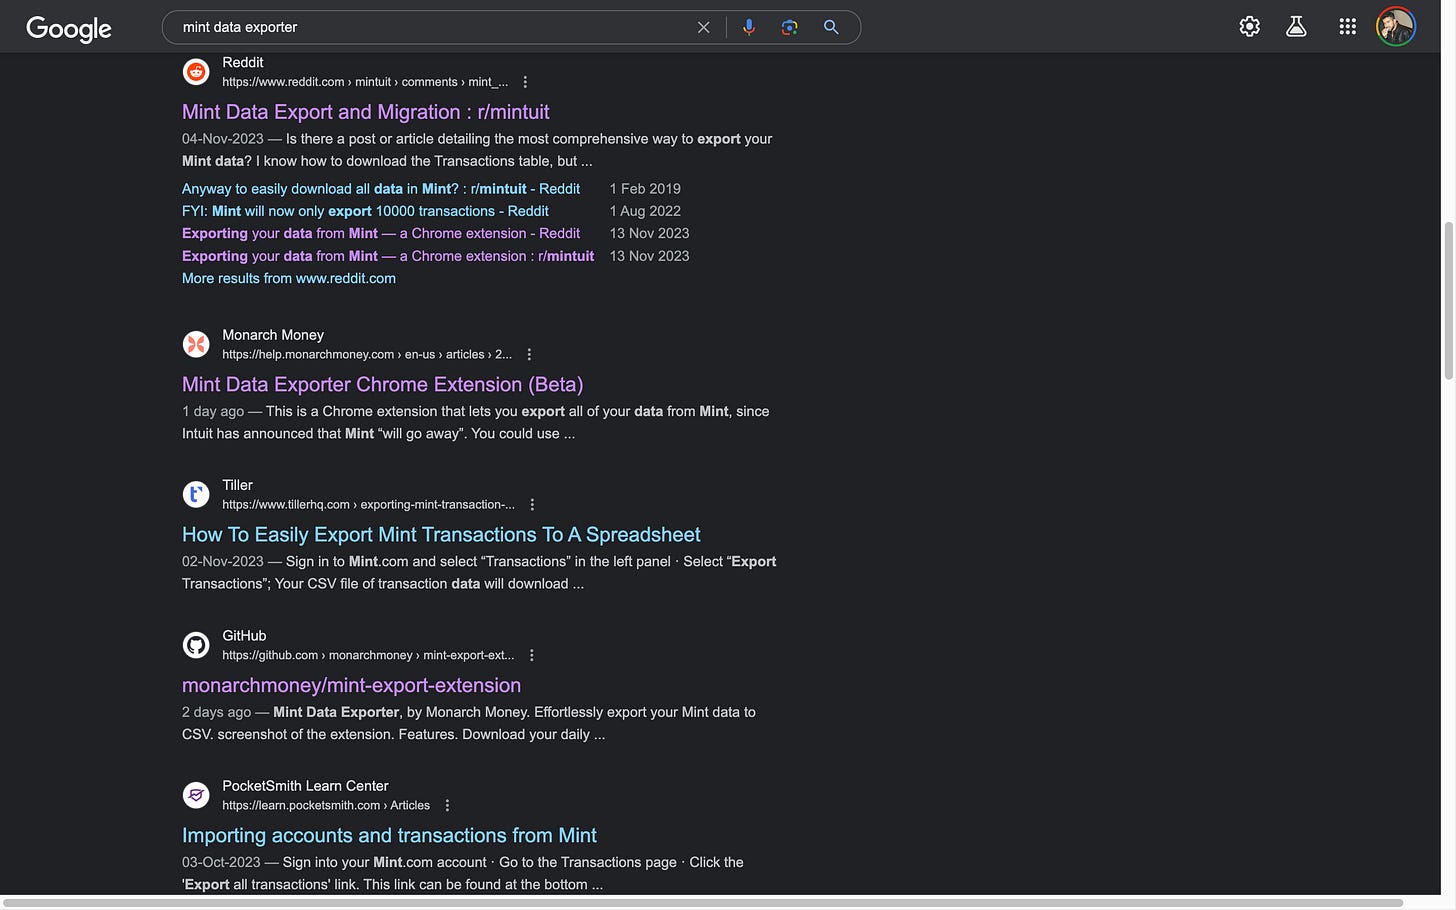Open 'Importing accounts and transactions from Mint'
Screen dimensions: 1456x910
click(x=389, y=835)
